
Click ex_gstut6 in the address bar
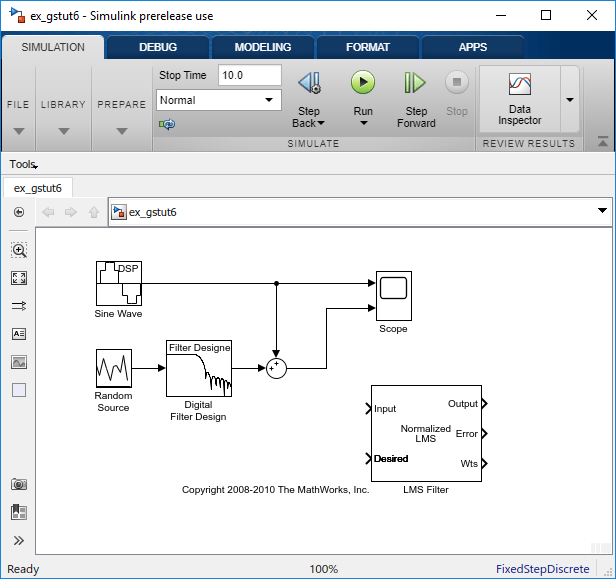(x=153, y=212)
